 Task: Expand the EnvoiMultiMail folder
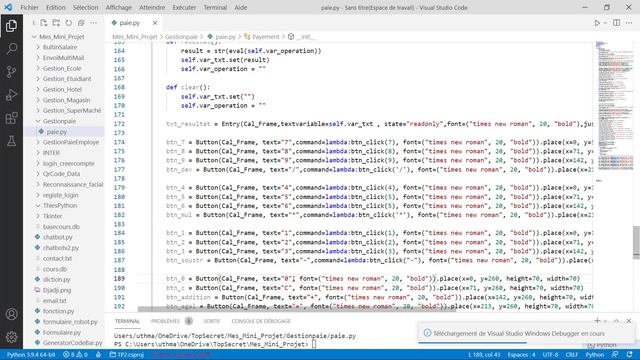coord(63,58)
